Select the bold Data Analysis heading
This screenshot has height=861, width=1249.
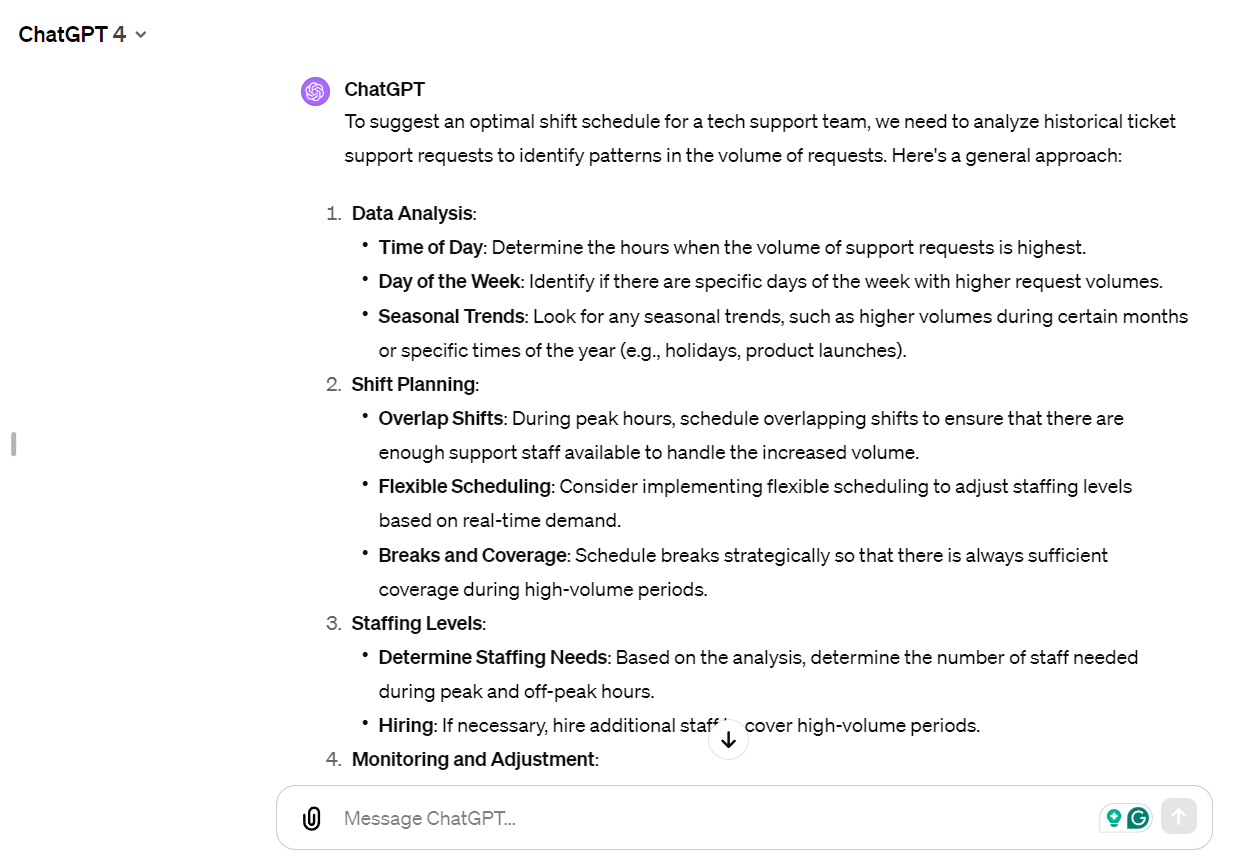click(x=412, y=213)
